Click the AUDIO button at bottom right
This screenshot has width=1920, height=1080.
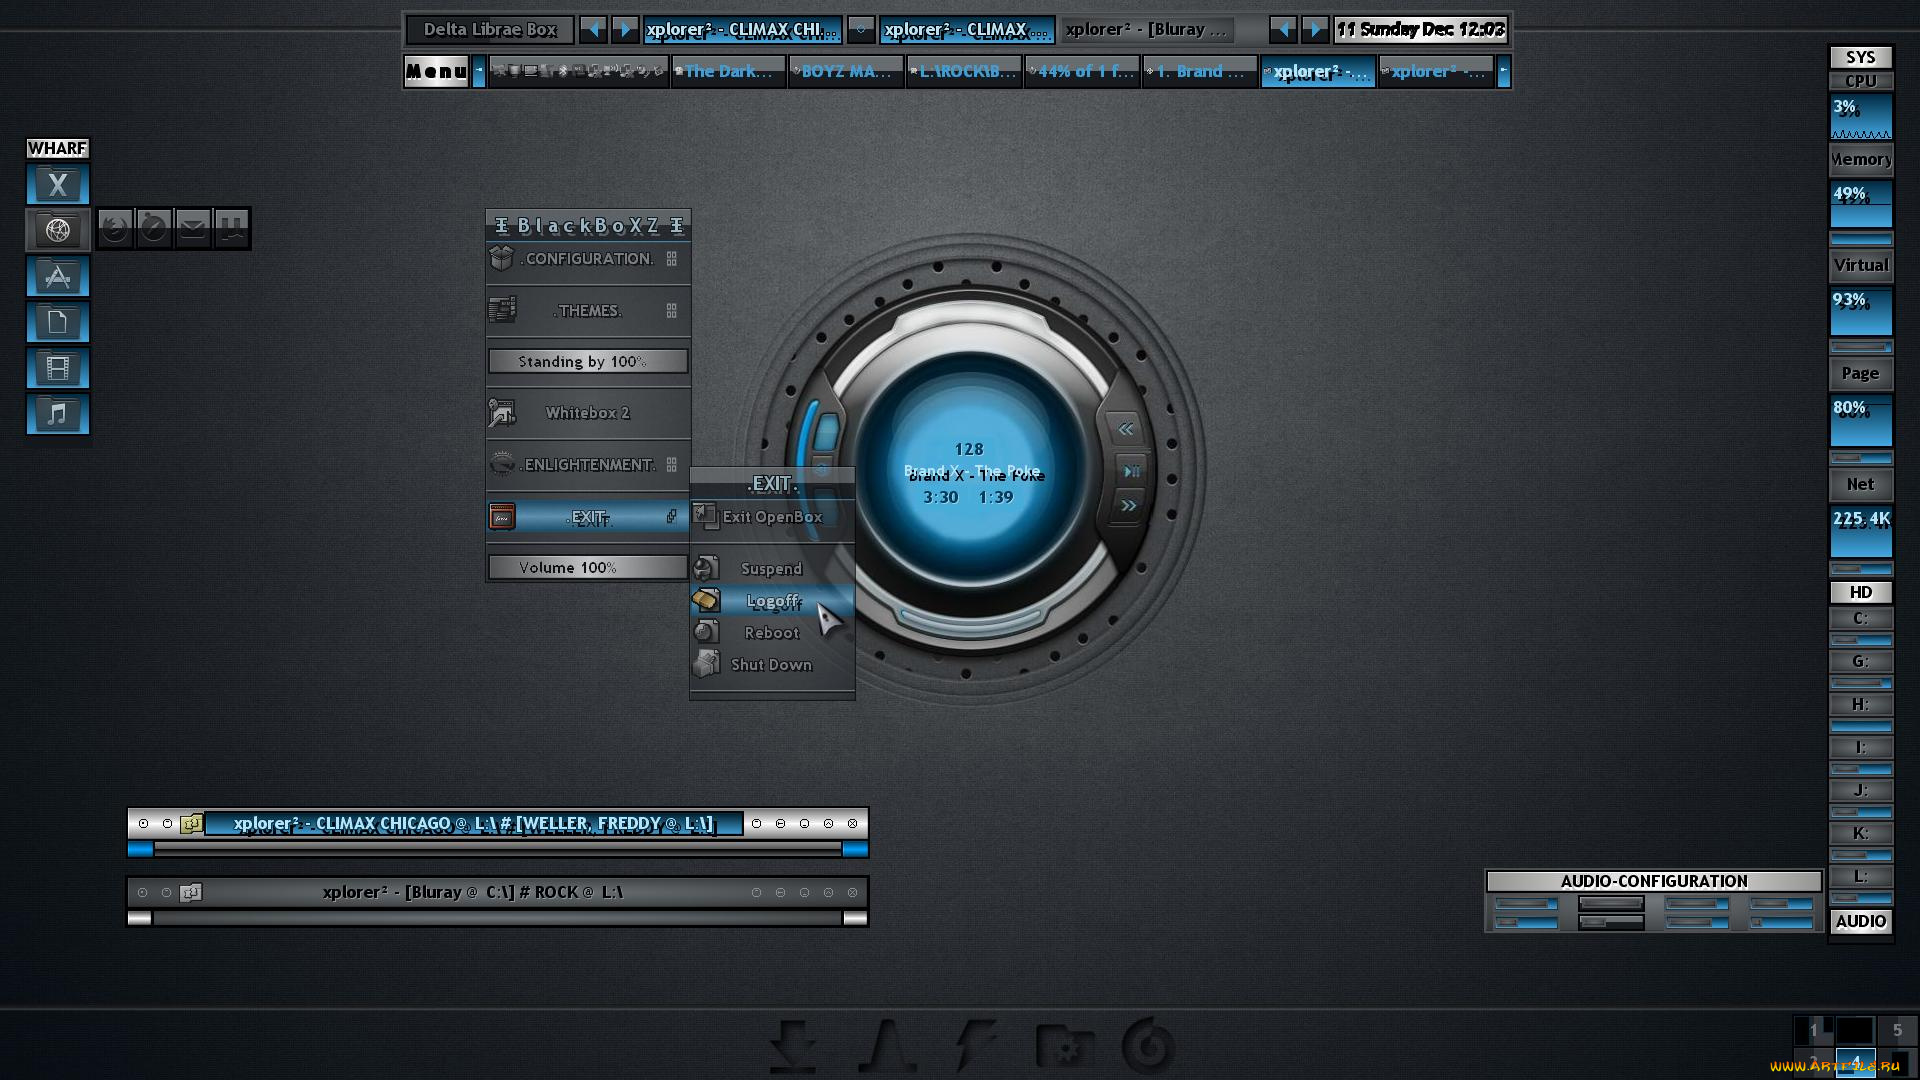[x=1860, y=921]
